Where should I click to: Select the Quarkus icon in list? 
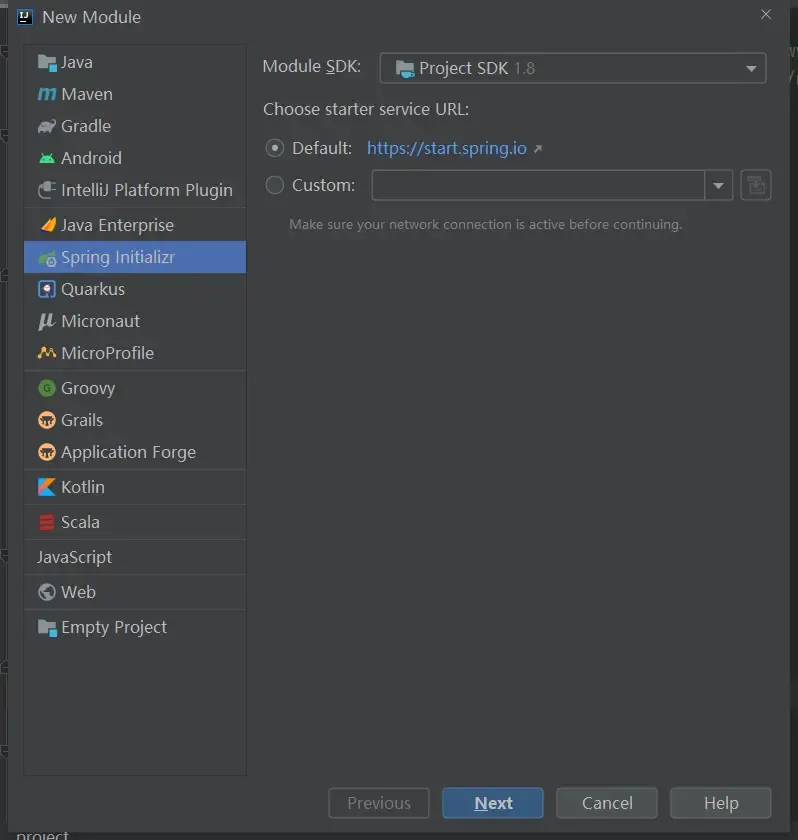pos(47,289)
